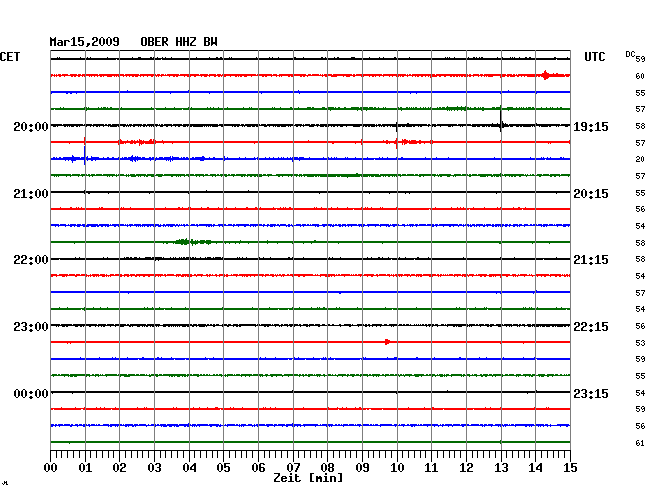
Task: Select the 00:00 CET time label
Action: coord(31,393)
